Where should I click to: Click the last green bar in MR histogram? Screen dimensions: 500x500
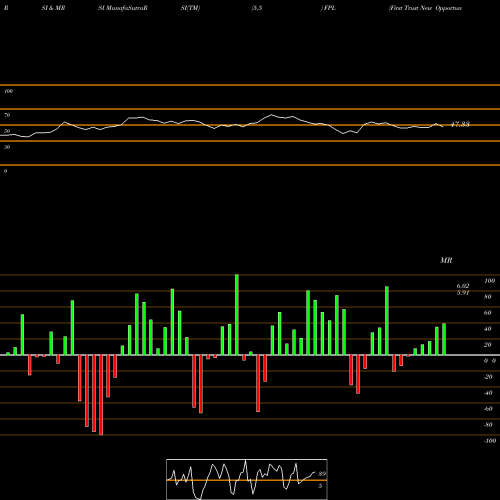pyautogui.click(x=444, y=339)
